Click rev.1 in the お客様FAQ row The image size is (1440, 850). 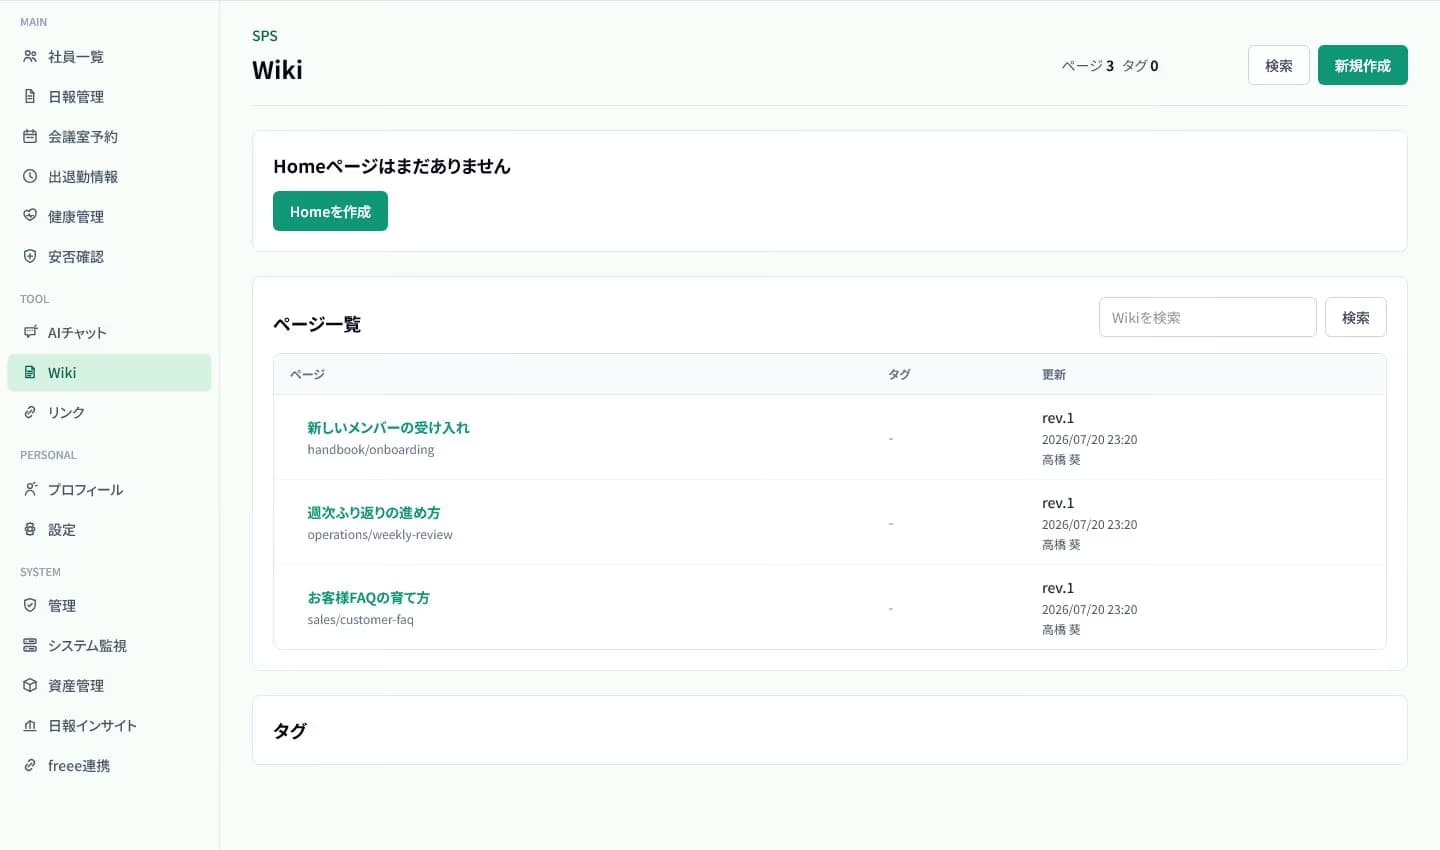coord(1058,588)
